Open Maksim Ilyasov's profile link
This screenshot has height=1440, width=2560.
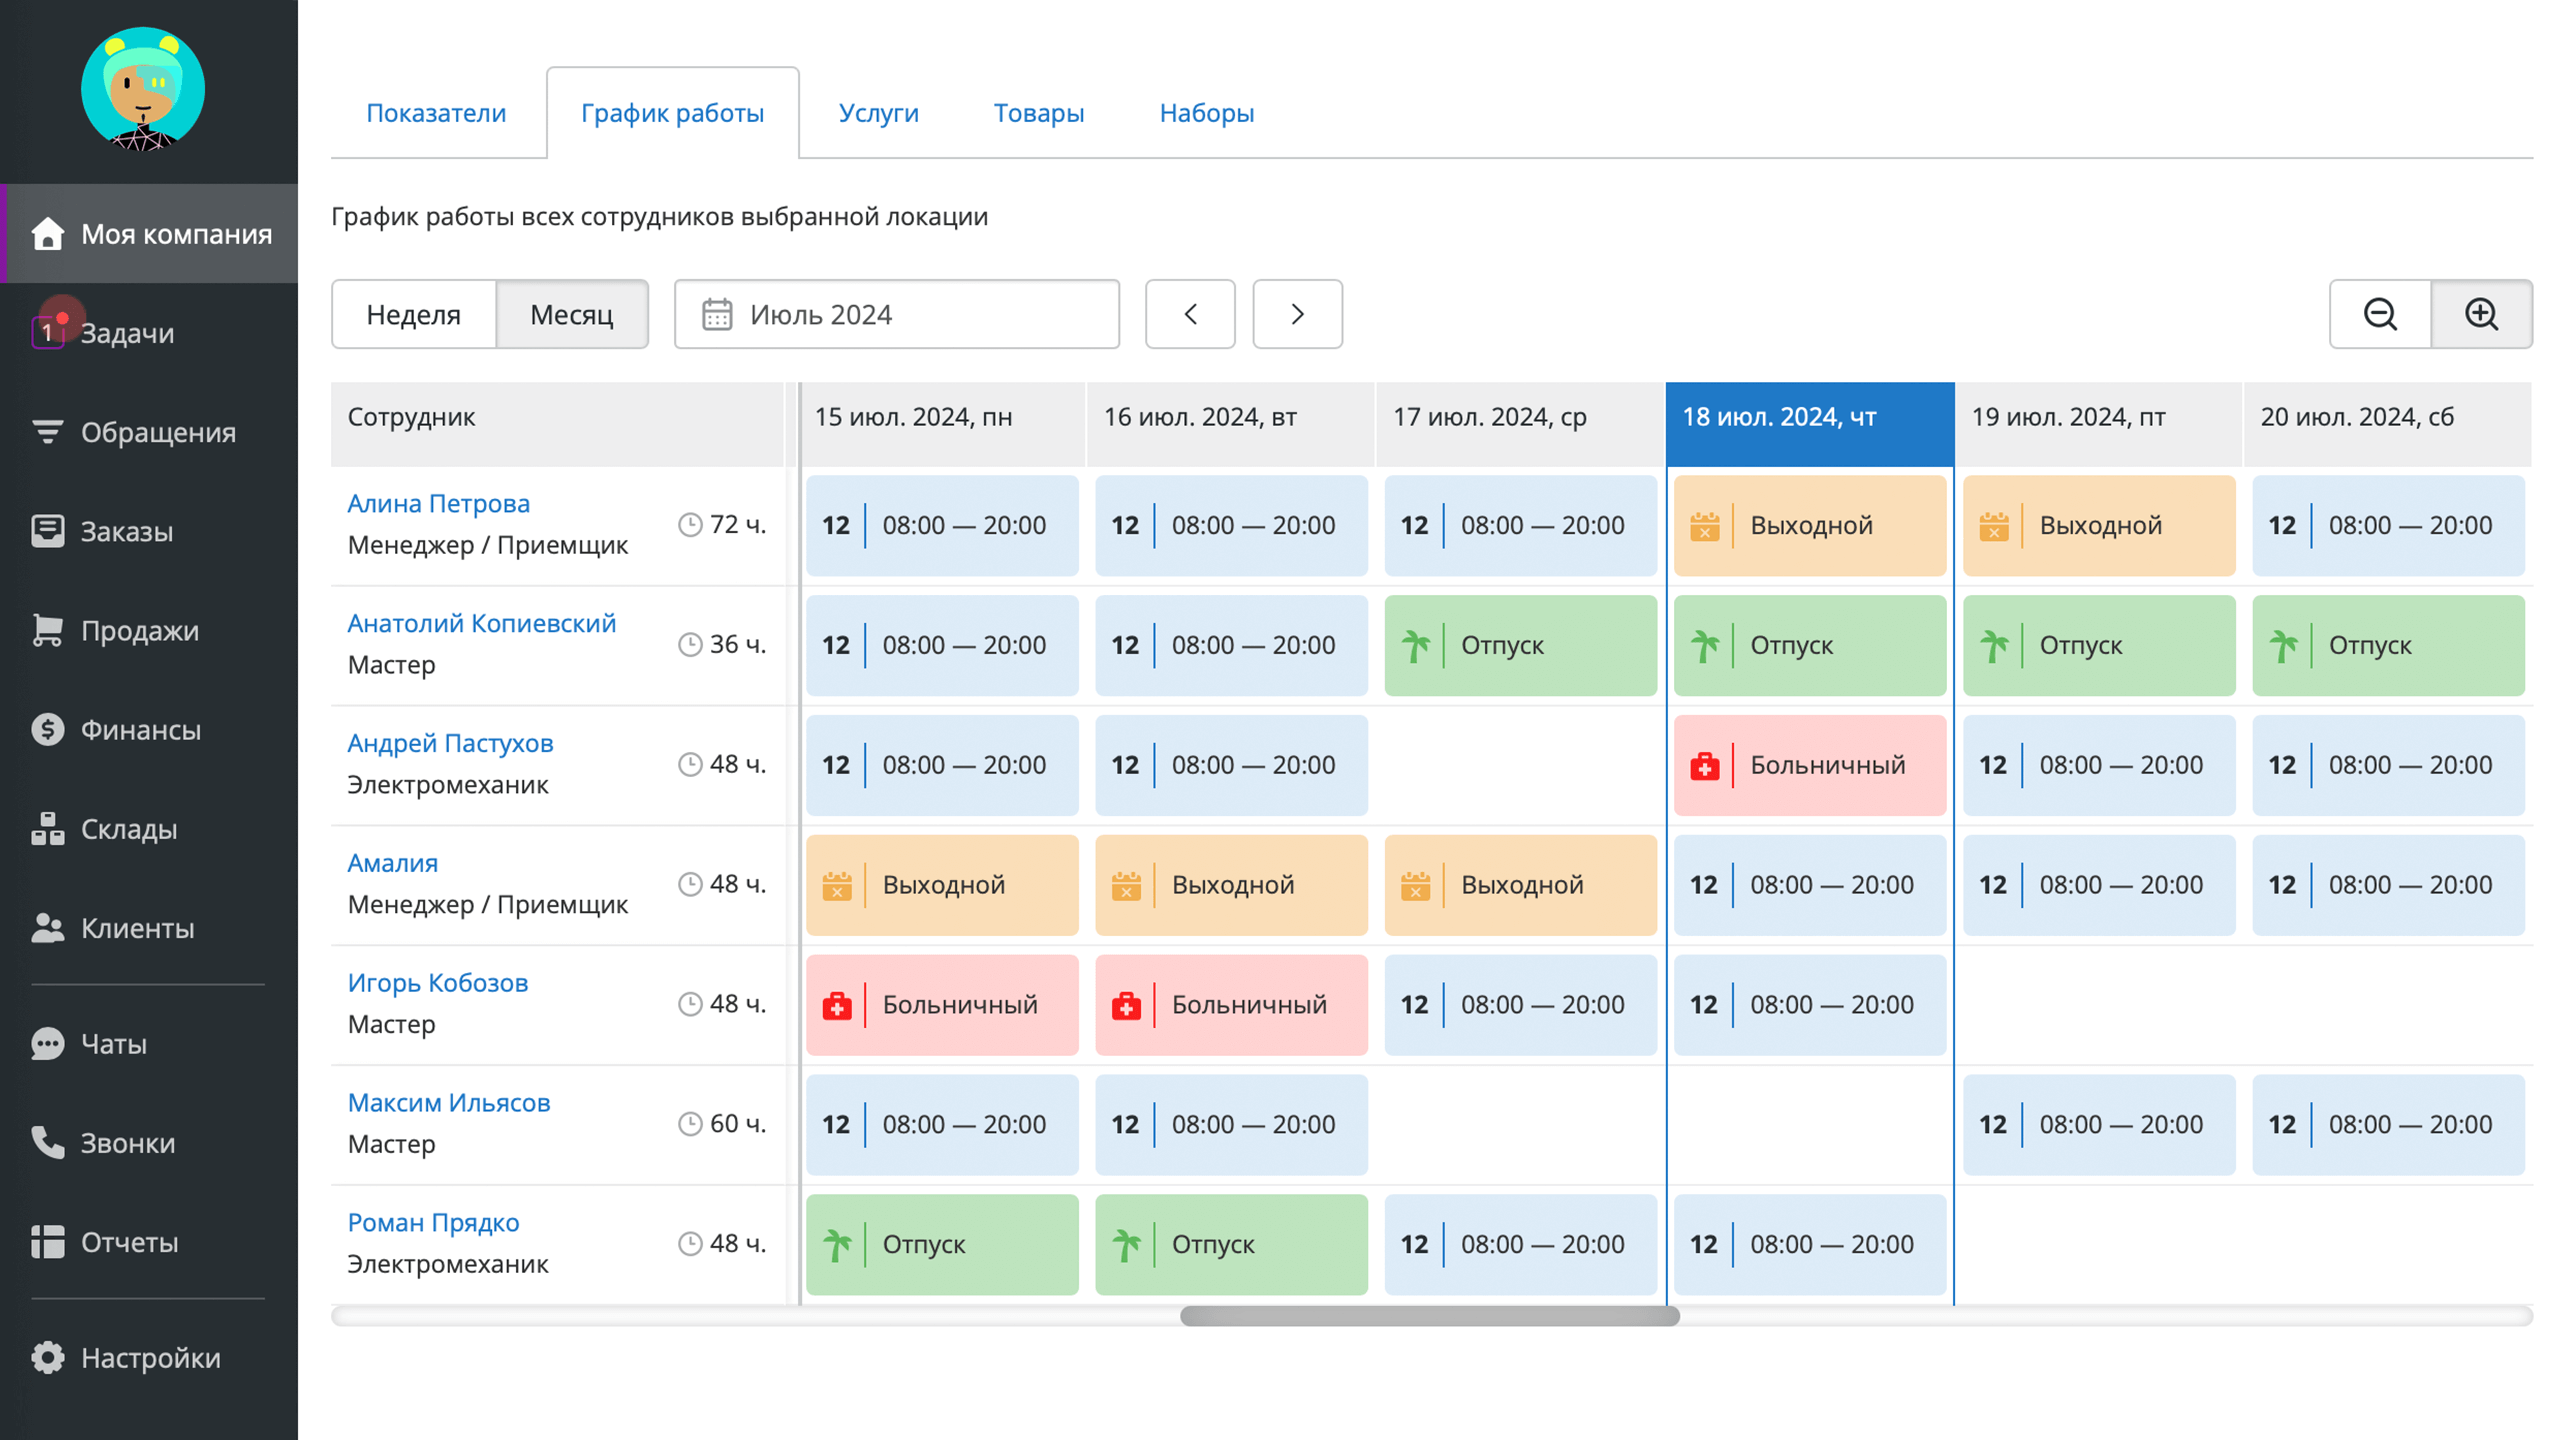point(448,1102)
